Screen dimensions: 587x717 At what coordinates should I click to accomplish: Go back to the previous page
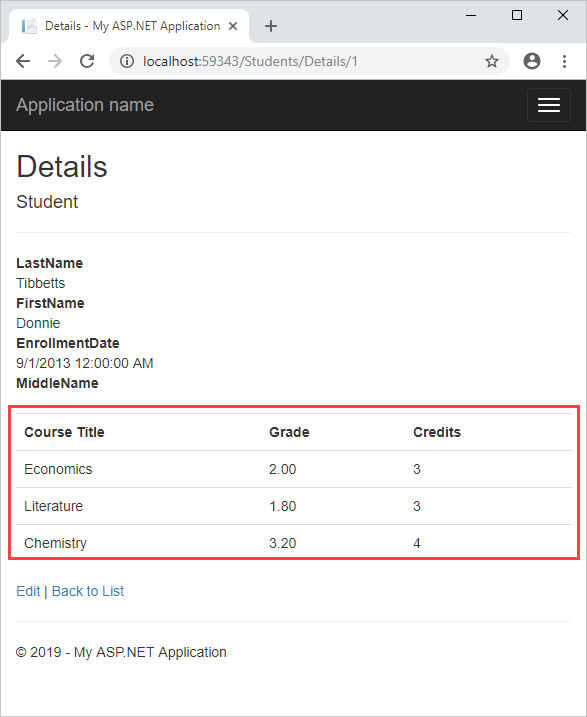pos(22,61)
